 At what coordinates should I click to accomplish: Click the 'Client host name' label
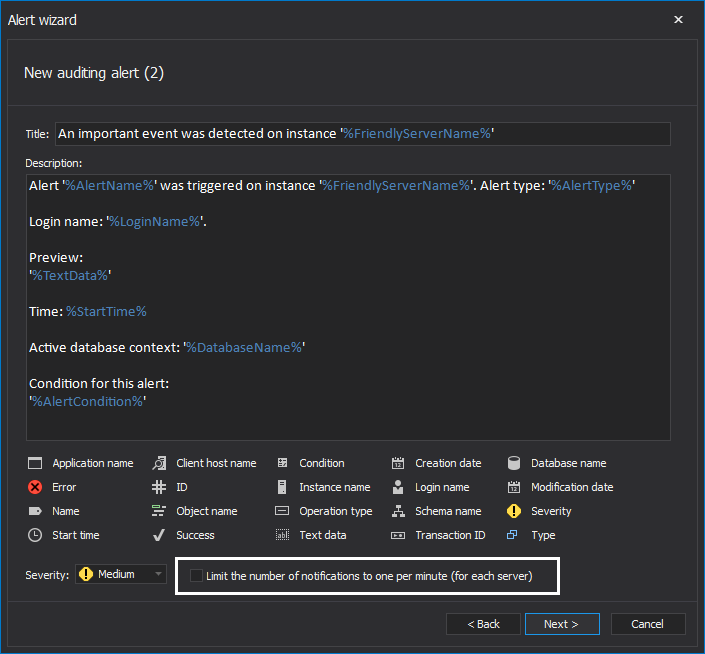216,463
